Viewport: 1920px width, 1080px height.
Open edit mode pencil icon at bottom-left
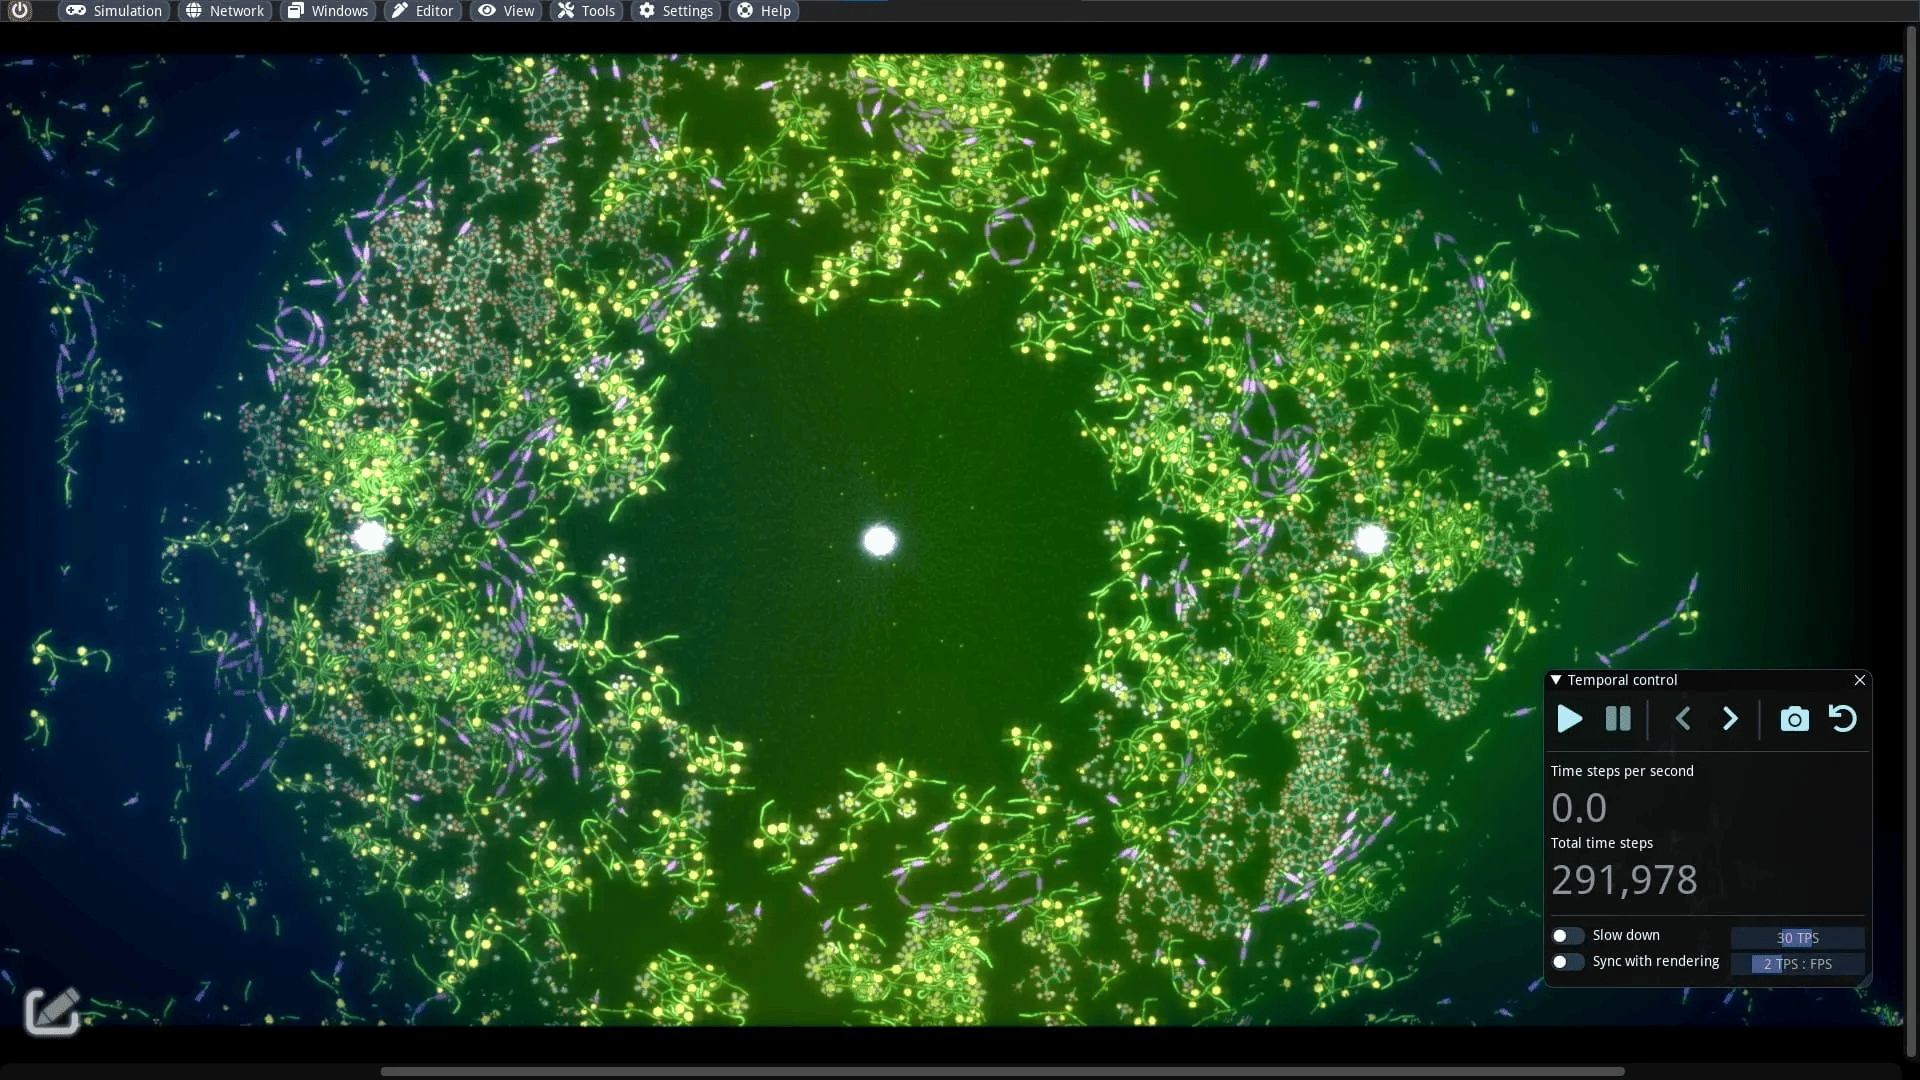[x=52, y=1011]
